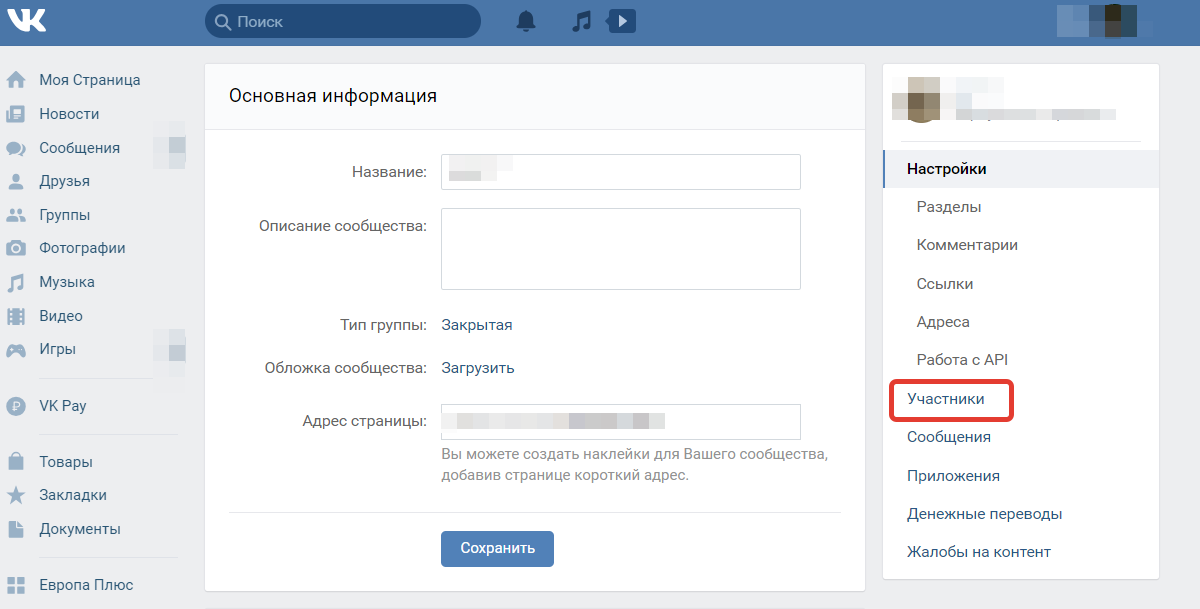Select Комментарии in settings menu

pos(967,245)
